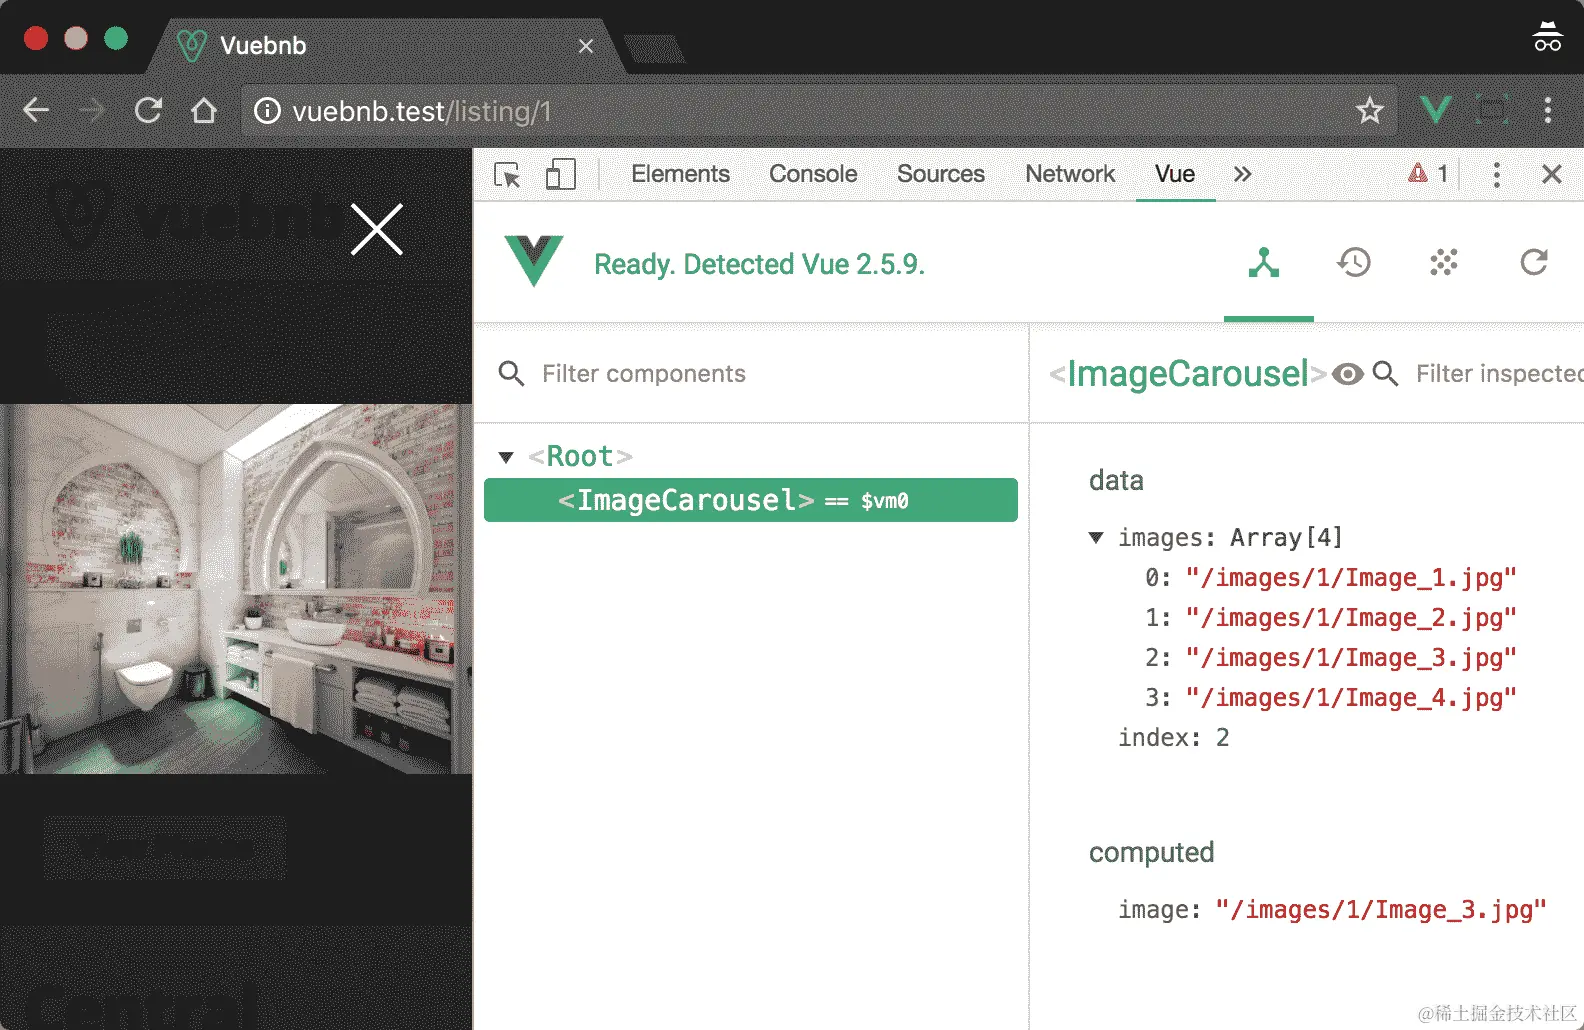The height and width of the screenshot is (1030, 1584).
Task: Close the image carousel modal
Action: click(377, 229)
